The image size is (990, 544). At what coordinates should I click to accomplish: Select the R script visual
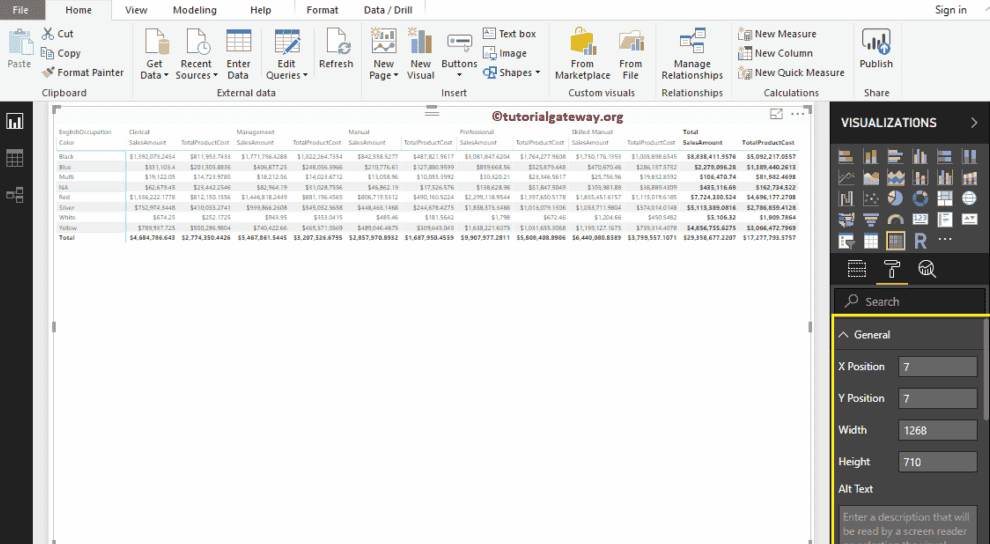pyautogui.click(x=920, y=240)
